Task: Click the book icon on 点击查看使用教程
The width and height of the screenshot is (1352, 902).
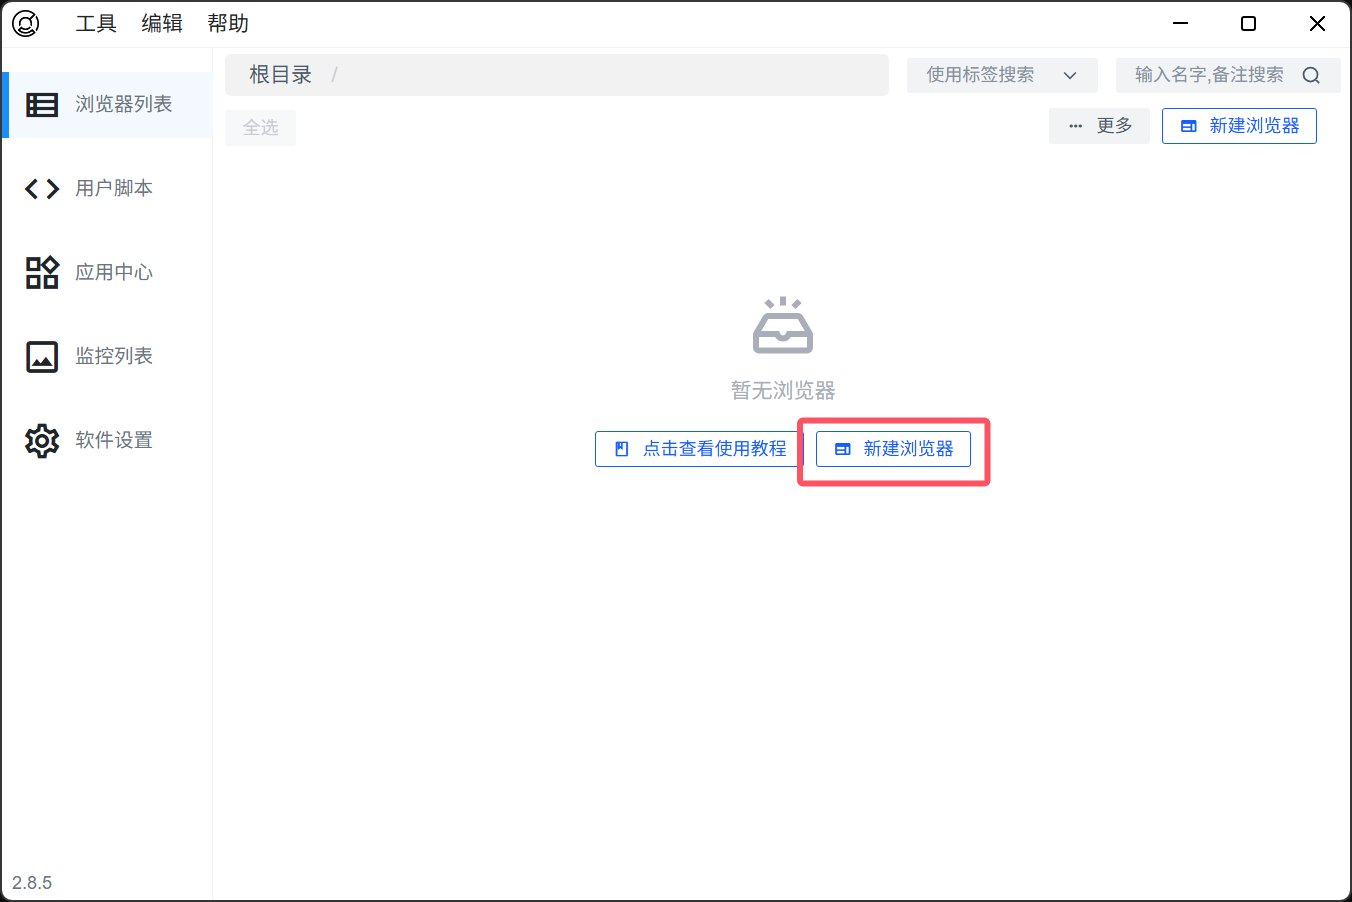Action: coord(622,449)
